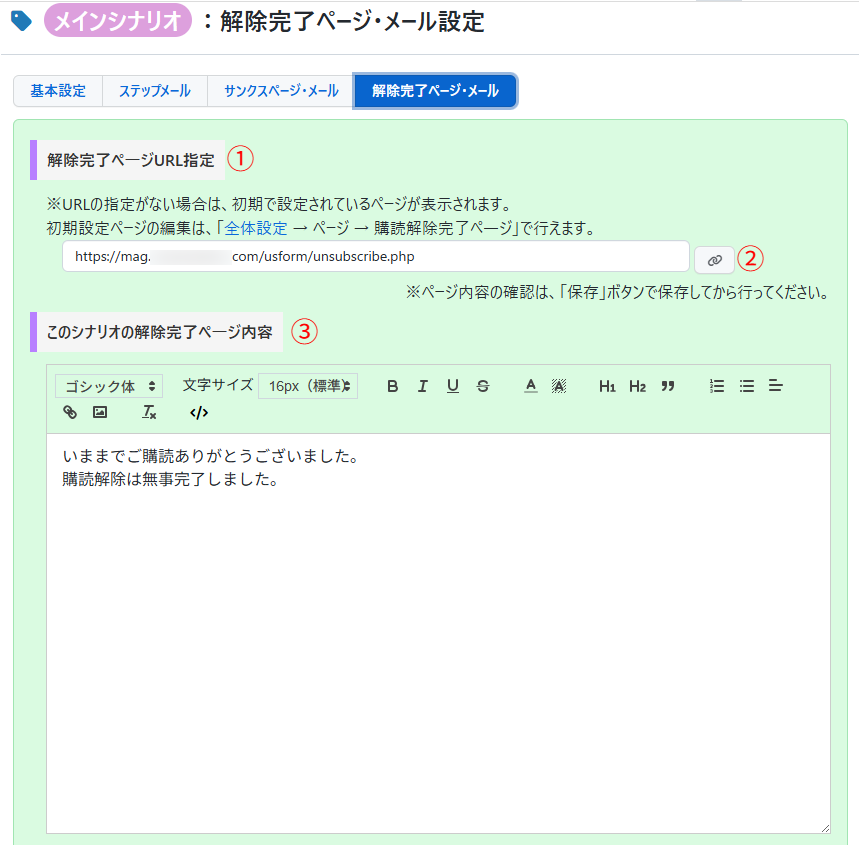The image size is (859, 845).
Task: Insert an image into editor
Action: (100, 412)
